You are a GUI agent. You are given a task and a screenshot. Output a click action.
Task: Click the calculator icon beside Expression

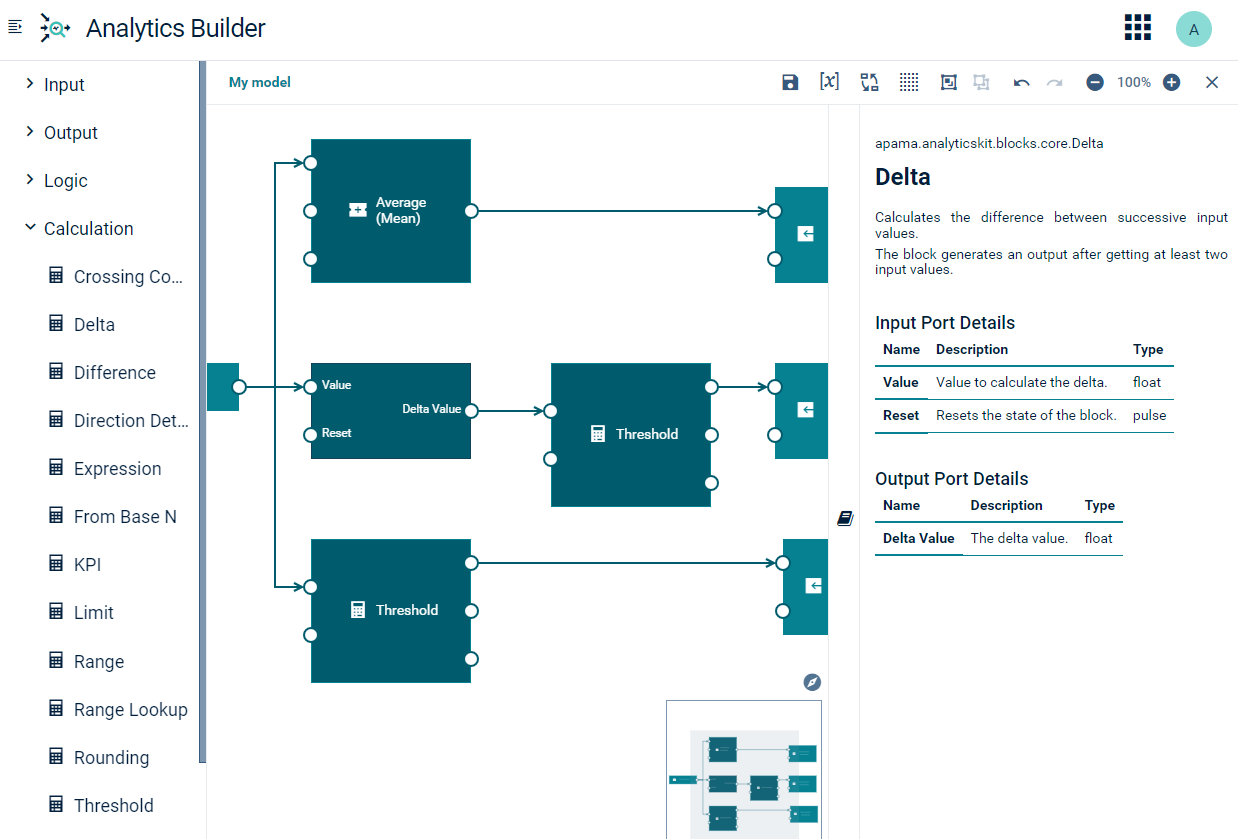56,468
